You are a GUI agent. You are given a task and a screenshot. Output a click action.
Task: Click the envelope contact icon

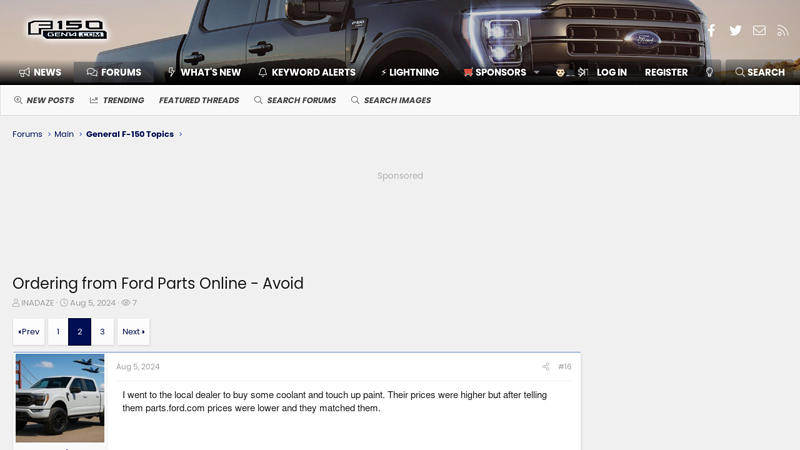pyautogui.click(x=759, y=31)
